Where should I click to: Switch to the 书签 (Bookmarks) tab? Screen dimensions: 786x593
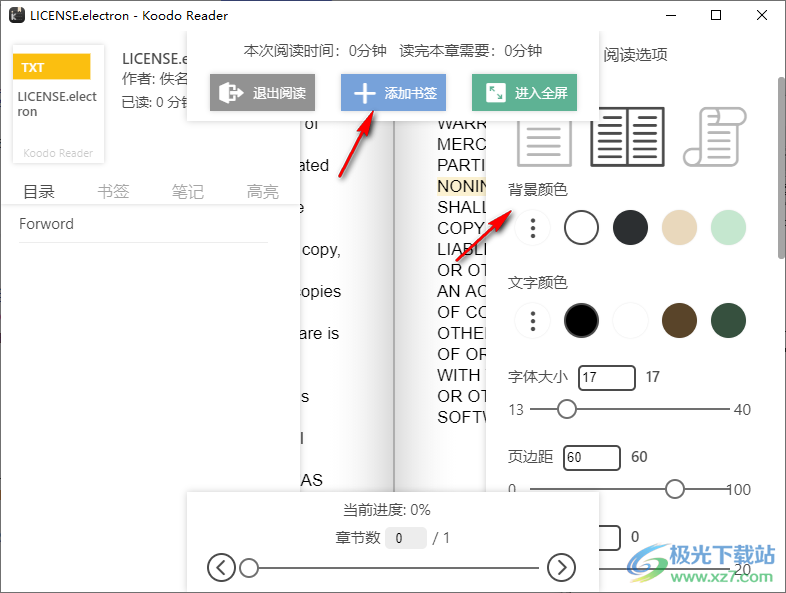click(x=113, y=191)
